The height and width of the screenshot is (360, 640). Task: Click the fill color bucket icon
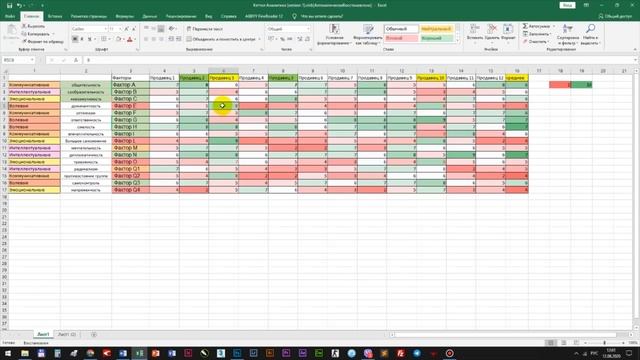click(118, 39)
